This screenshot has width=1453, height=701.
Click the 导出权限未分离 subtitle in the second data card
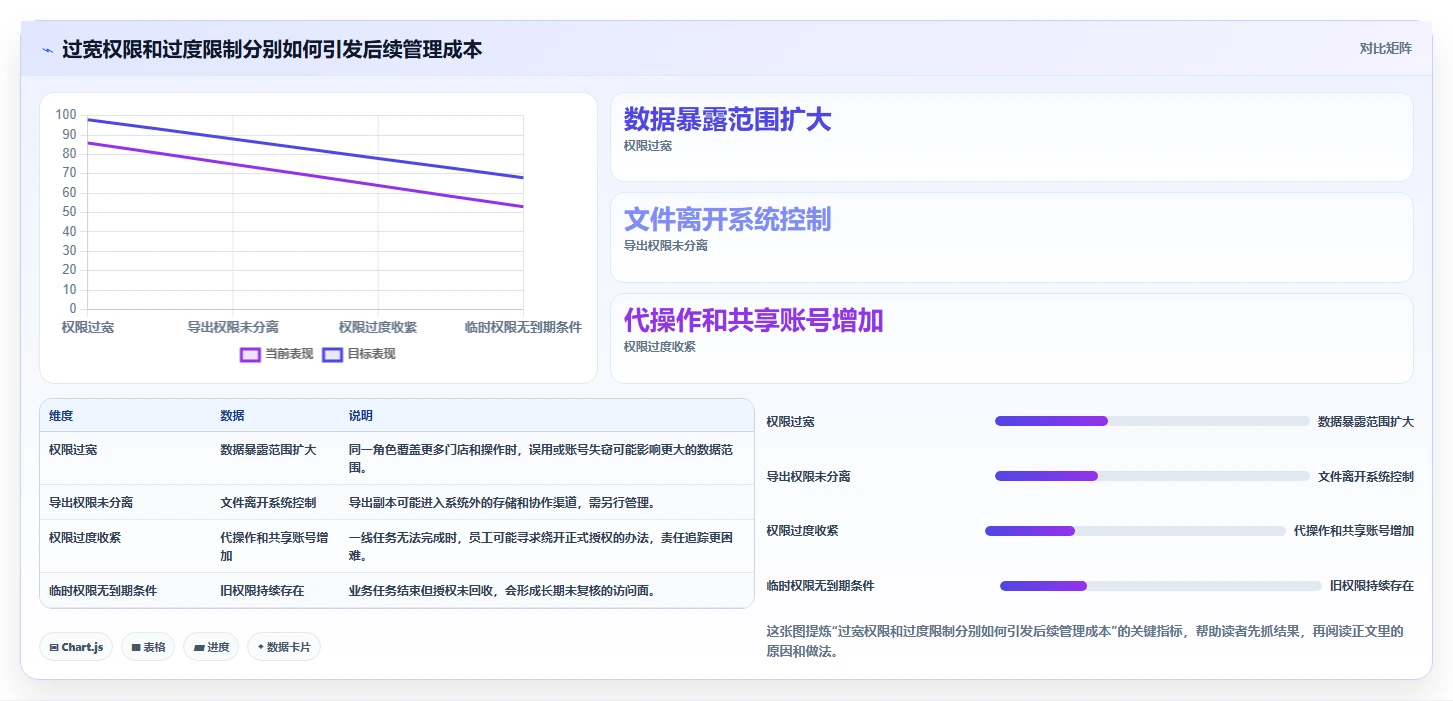pos(666,246)
